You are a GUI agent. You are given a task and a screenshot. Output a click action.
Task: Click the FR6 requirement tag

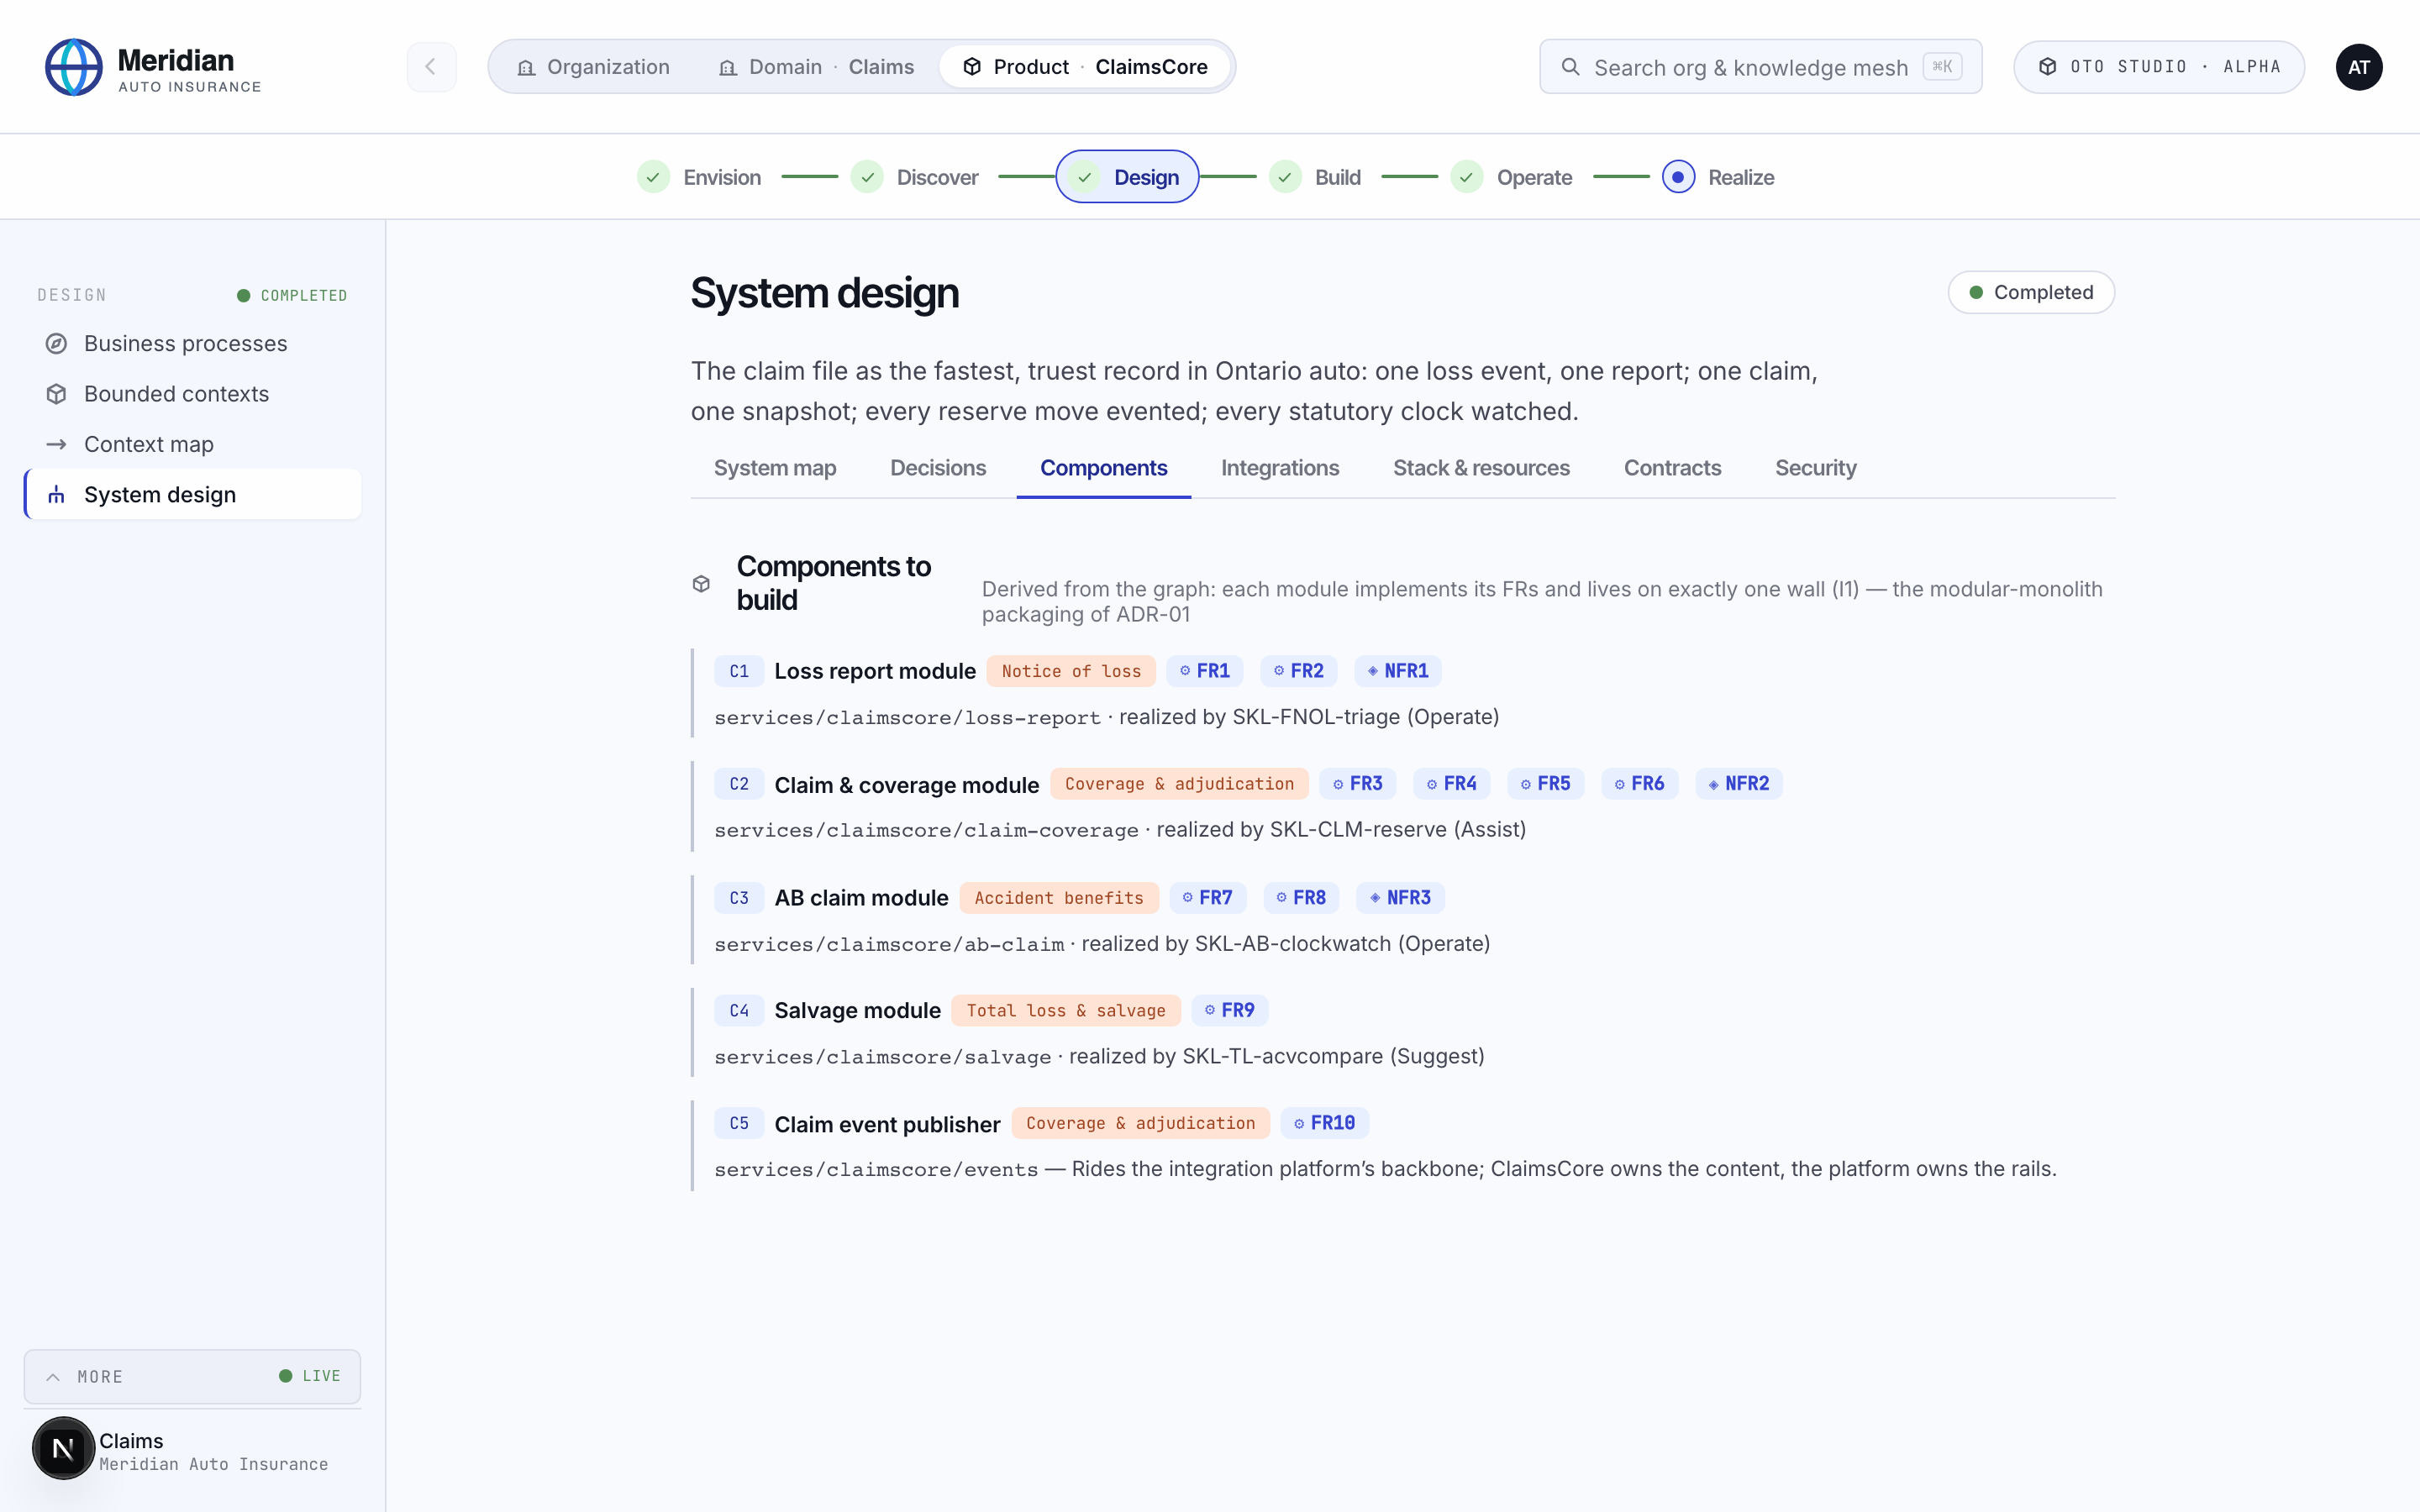(1639, 784)
